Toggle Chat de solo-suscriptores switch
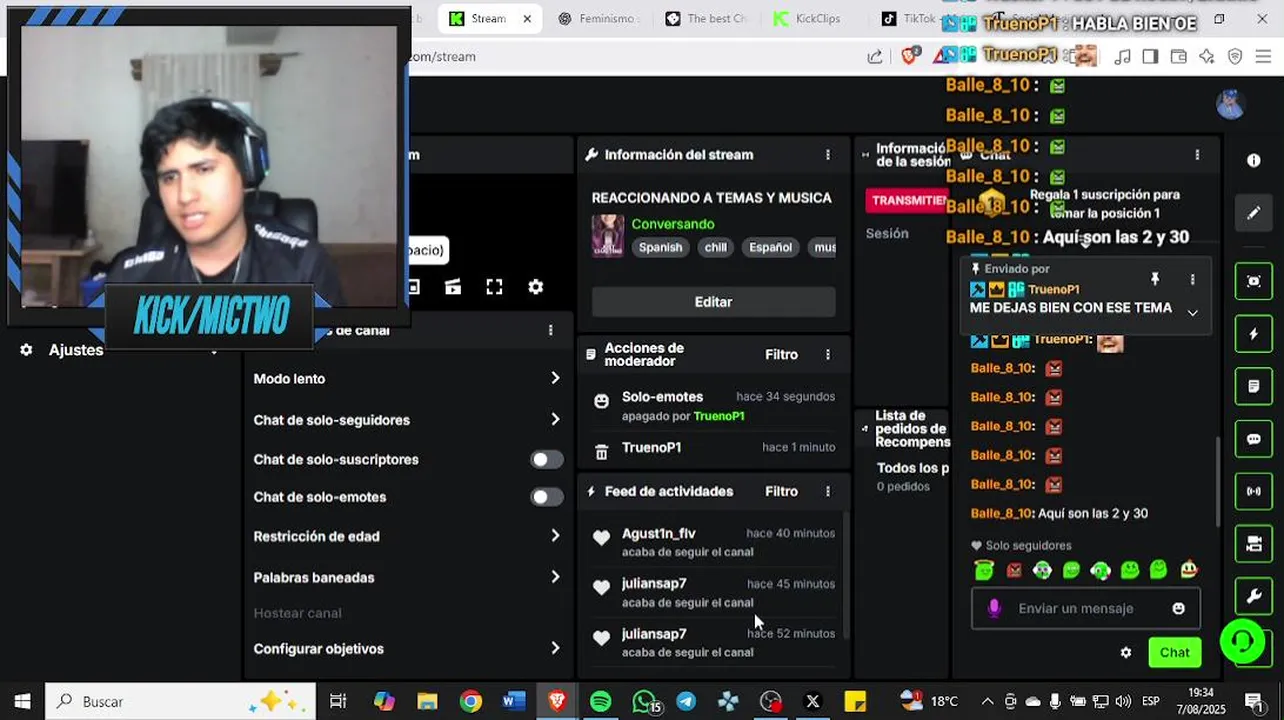The height and width of the screenshot is (720, 1284). click(546, 460)
